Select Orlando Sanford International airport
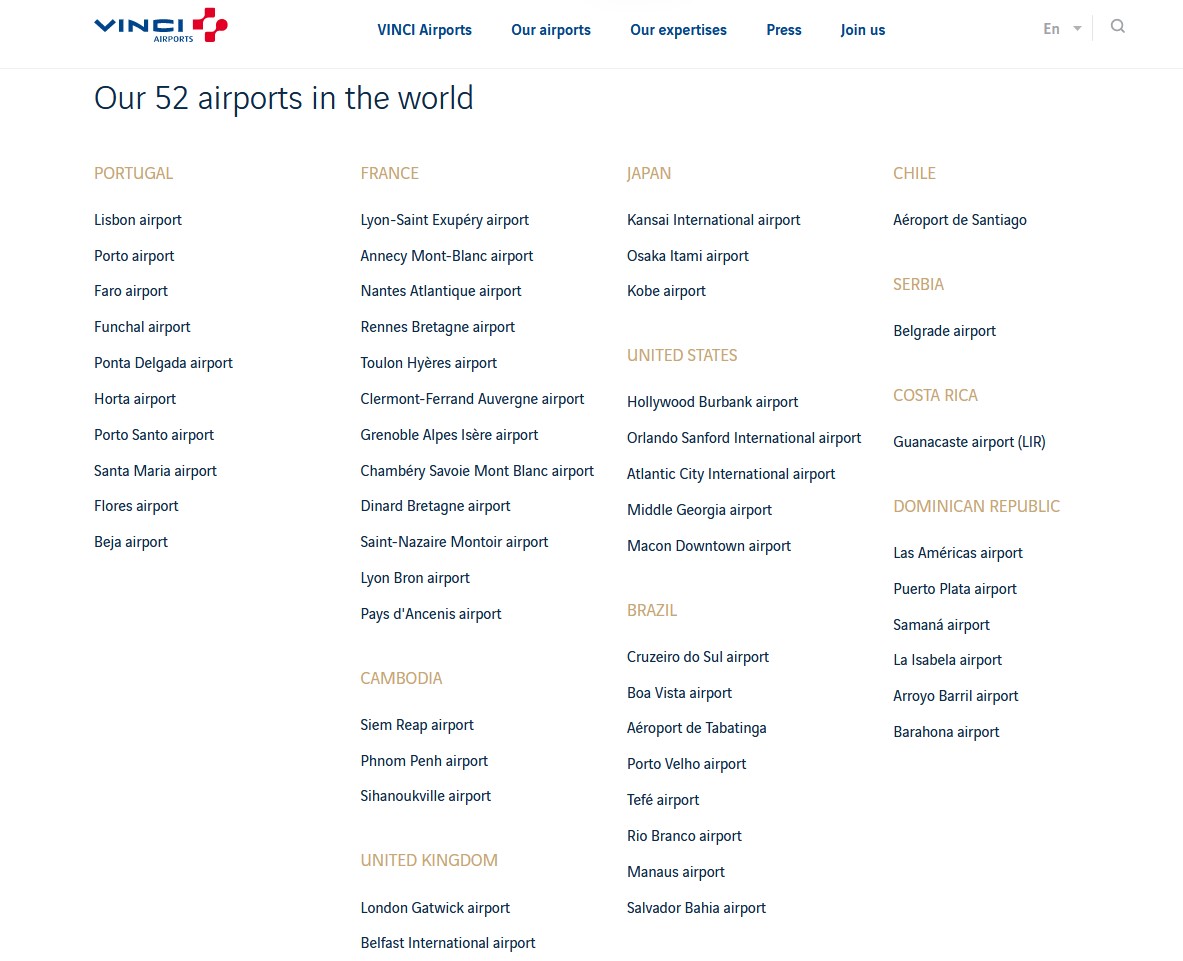The width and height of the screenshot is (1183, 961). (744, 438)
